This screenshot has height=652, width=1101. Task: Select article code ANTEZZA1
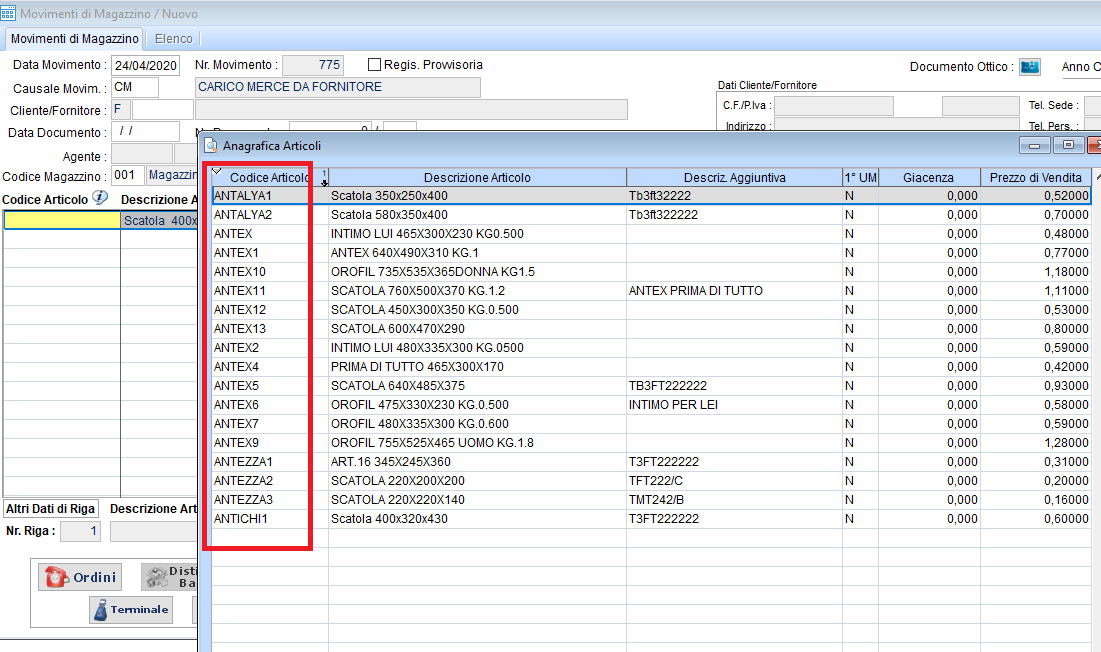pos(243,461)
